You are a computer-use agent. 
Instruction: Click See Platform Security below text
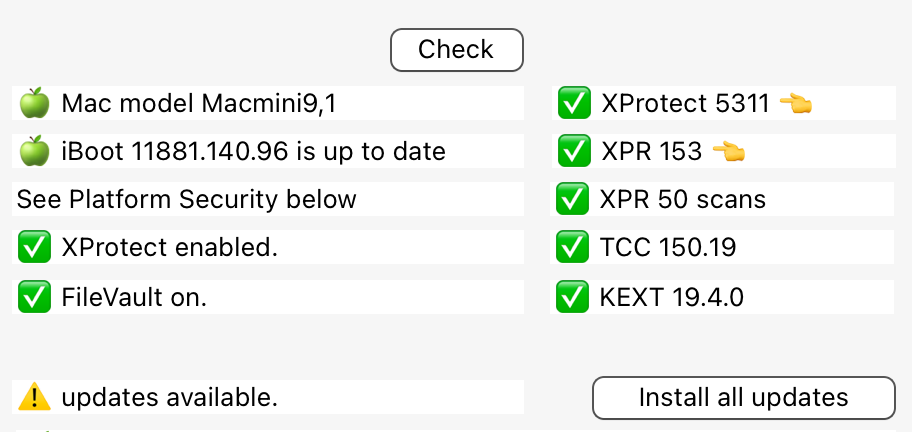coord(186,199)
